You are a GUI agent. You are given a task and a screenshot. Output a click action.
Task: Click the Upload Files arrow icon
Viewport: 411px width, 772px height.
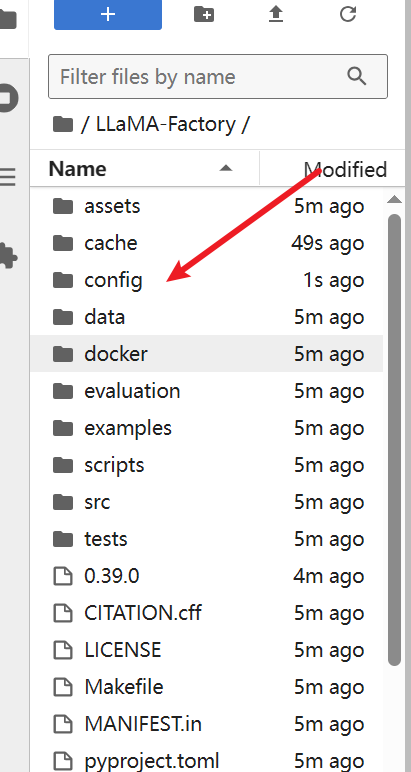tap(276, 14)
